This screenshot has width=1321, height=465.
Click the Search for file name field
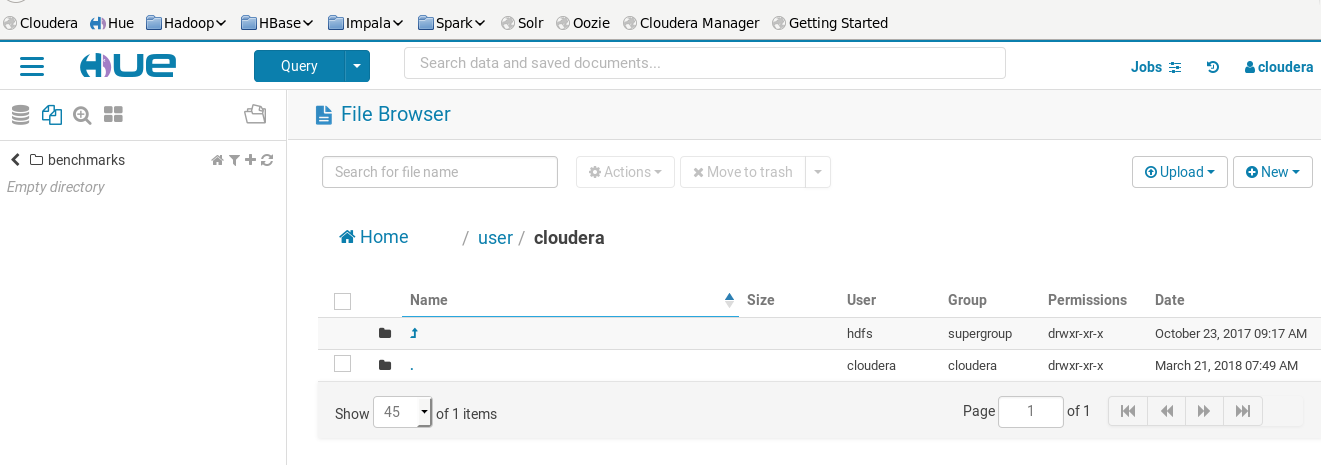(440, 172)
